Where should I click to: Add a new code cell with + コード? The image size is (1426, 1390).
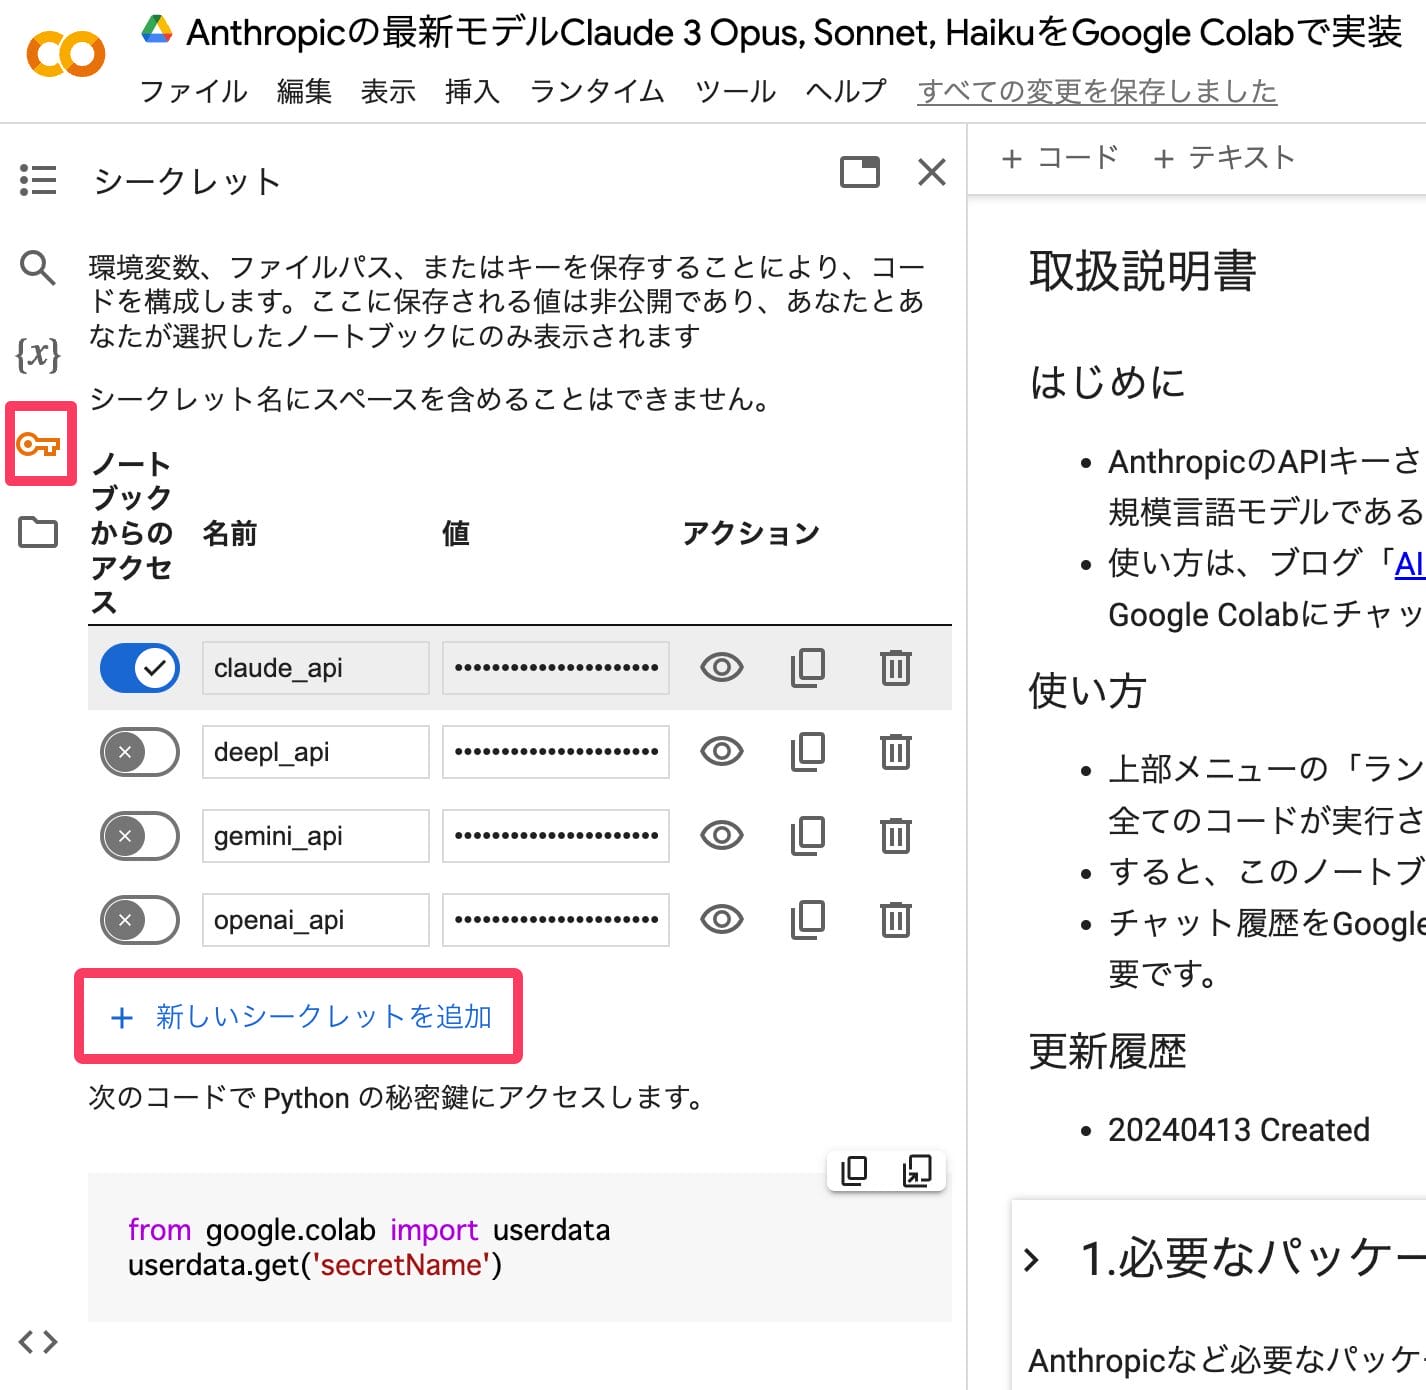point(1060,158)
